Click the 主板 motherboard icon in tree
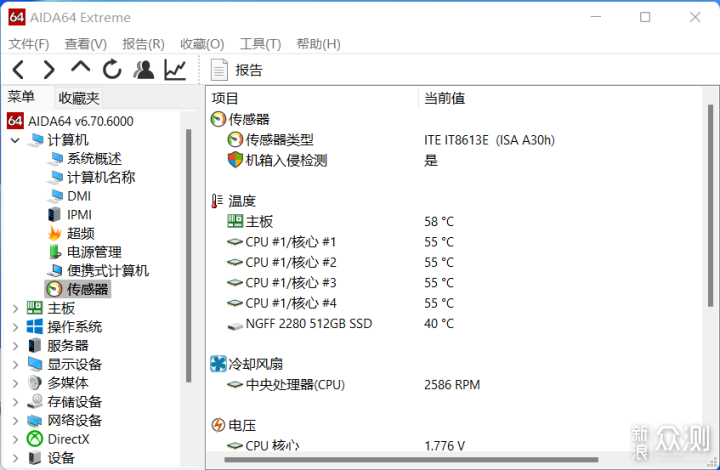Viewport: 720px width, 470px height. pyautogui.click(x=34, y=308)
